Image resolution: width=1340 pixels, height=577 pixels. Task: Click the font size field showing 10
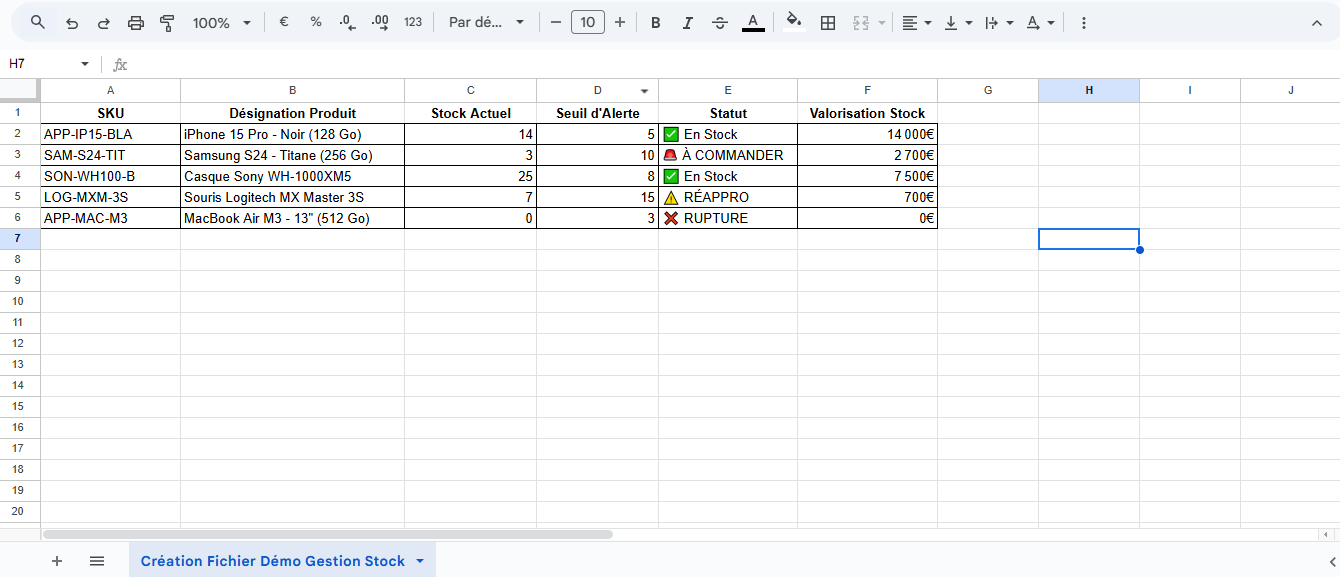coord(588,22)
